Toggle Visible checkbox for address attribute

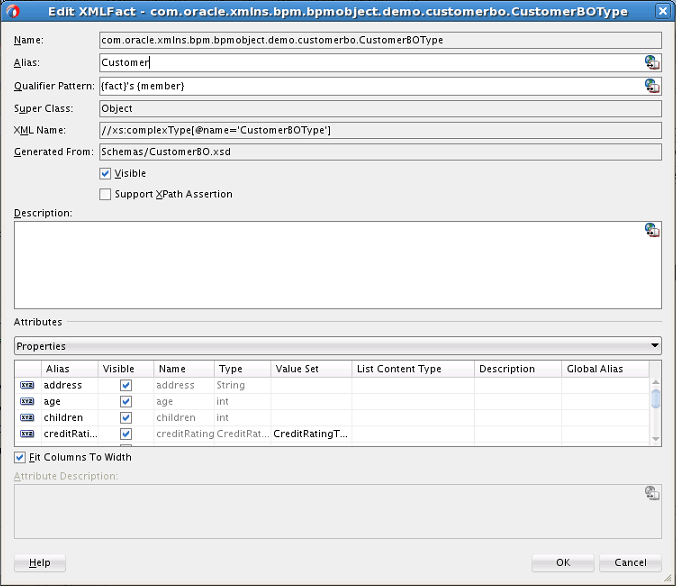pyautogui.click(x=126, y=385)
